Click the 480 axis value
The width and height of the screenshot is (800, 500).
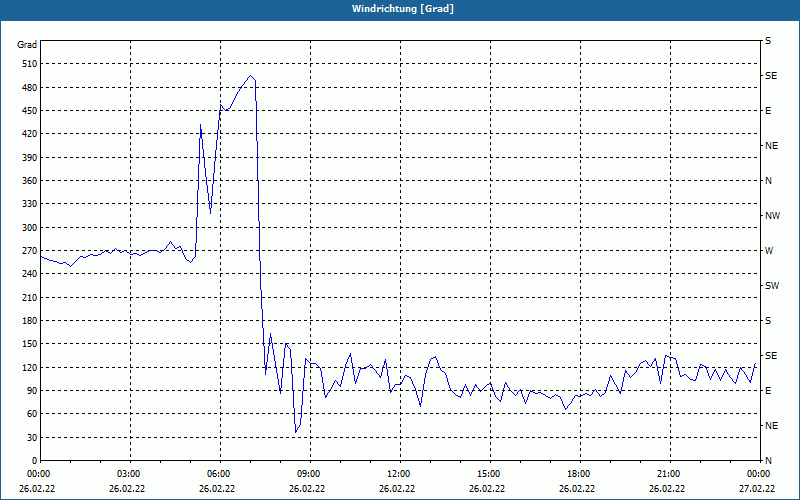coord(30,88)
